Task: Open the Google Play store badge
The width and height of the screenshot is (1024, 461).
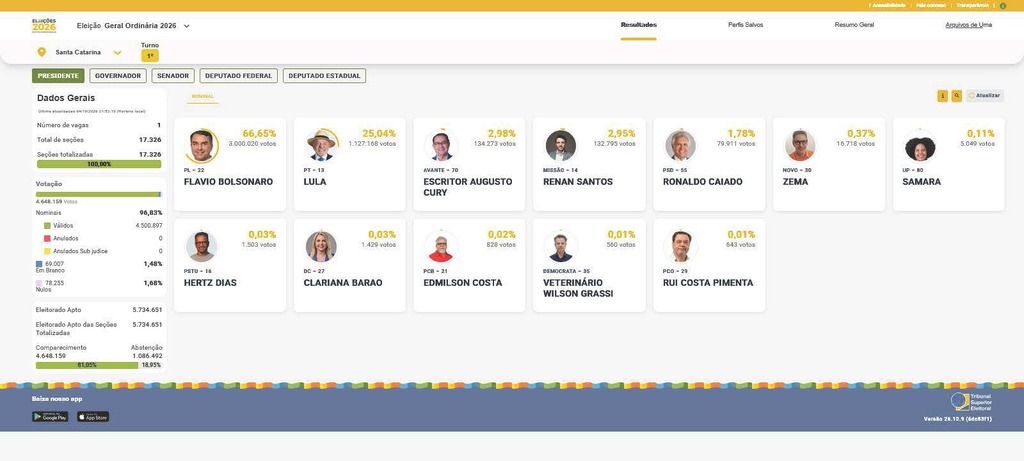Action: pos(50,417)
